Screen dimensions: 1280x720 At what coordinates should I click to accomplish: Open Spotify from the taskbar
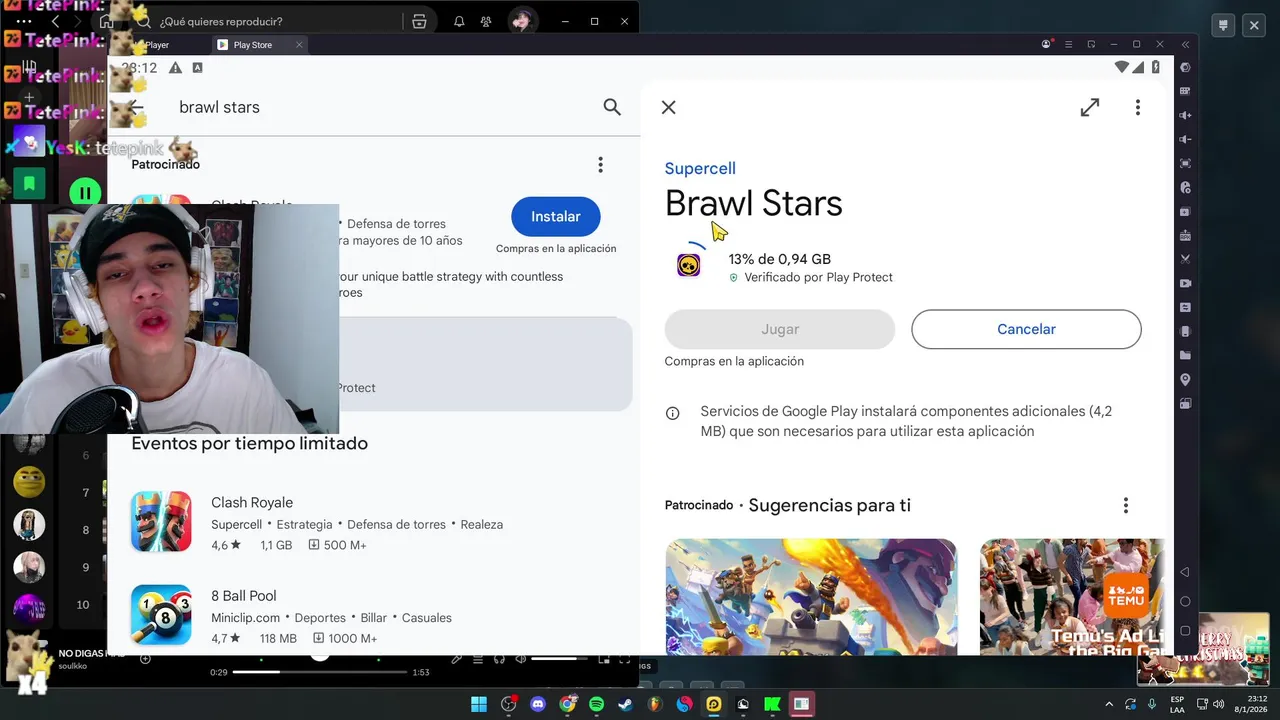[x=597, y=704]
